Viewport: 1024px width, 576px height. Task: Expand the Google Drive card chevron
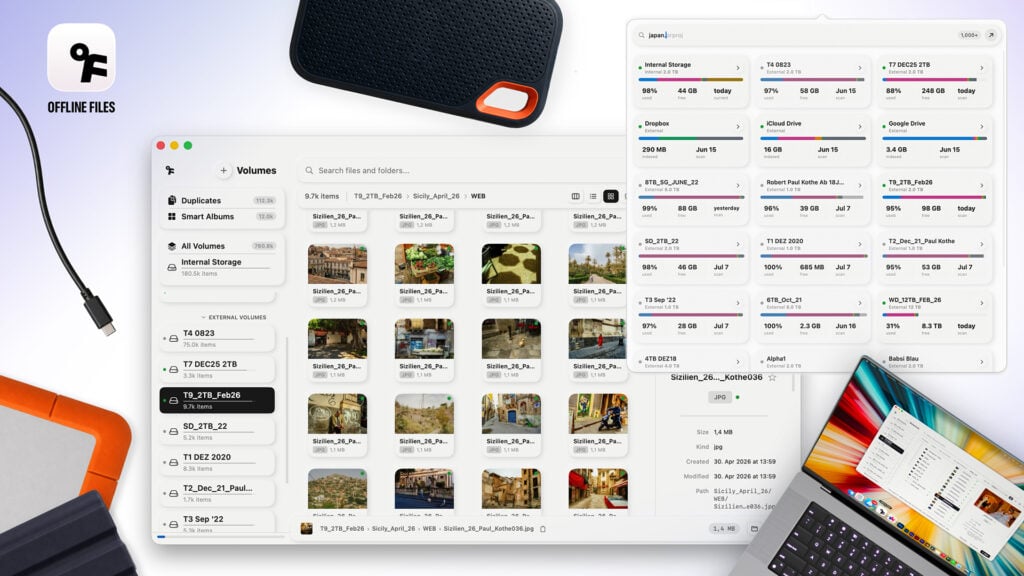pos(982,127)
